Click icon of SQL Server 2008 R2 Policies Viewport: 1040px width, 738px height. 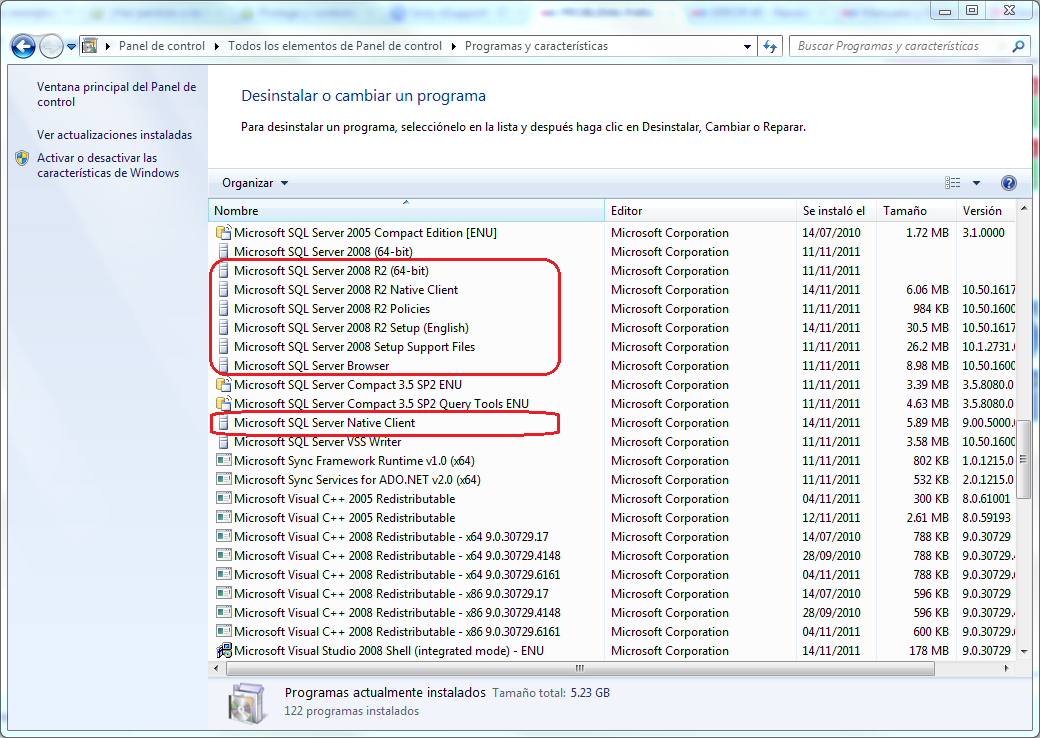[224, 309]
